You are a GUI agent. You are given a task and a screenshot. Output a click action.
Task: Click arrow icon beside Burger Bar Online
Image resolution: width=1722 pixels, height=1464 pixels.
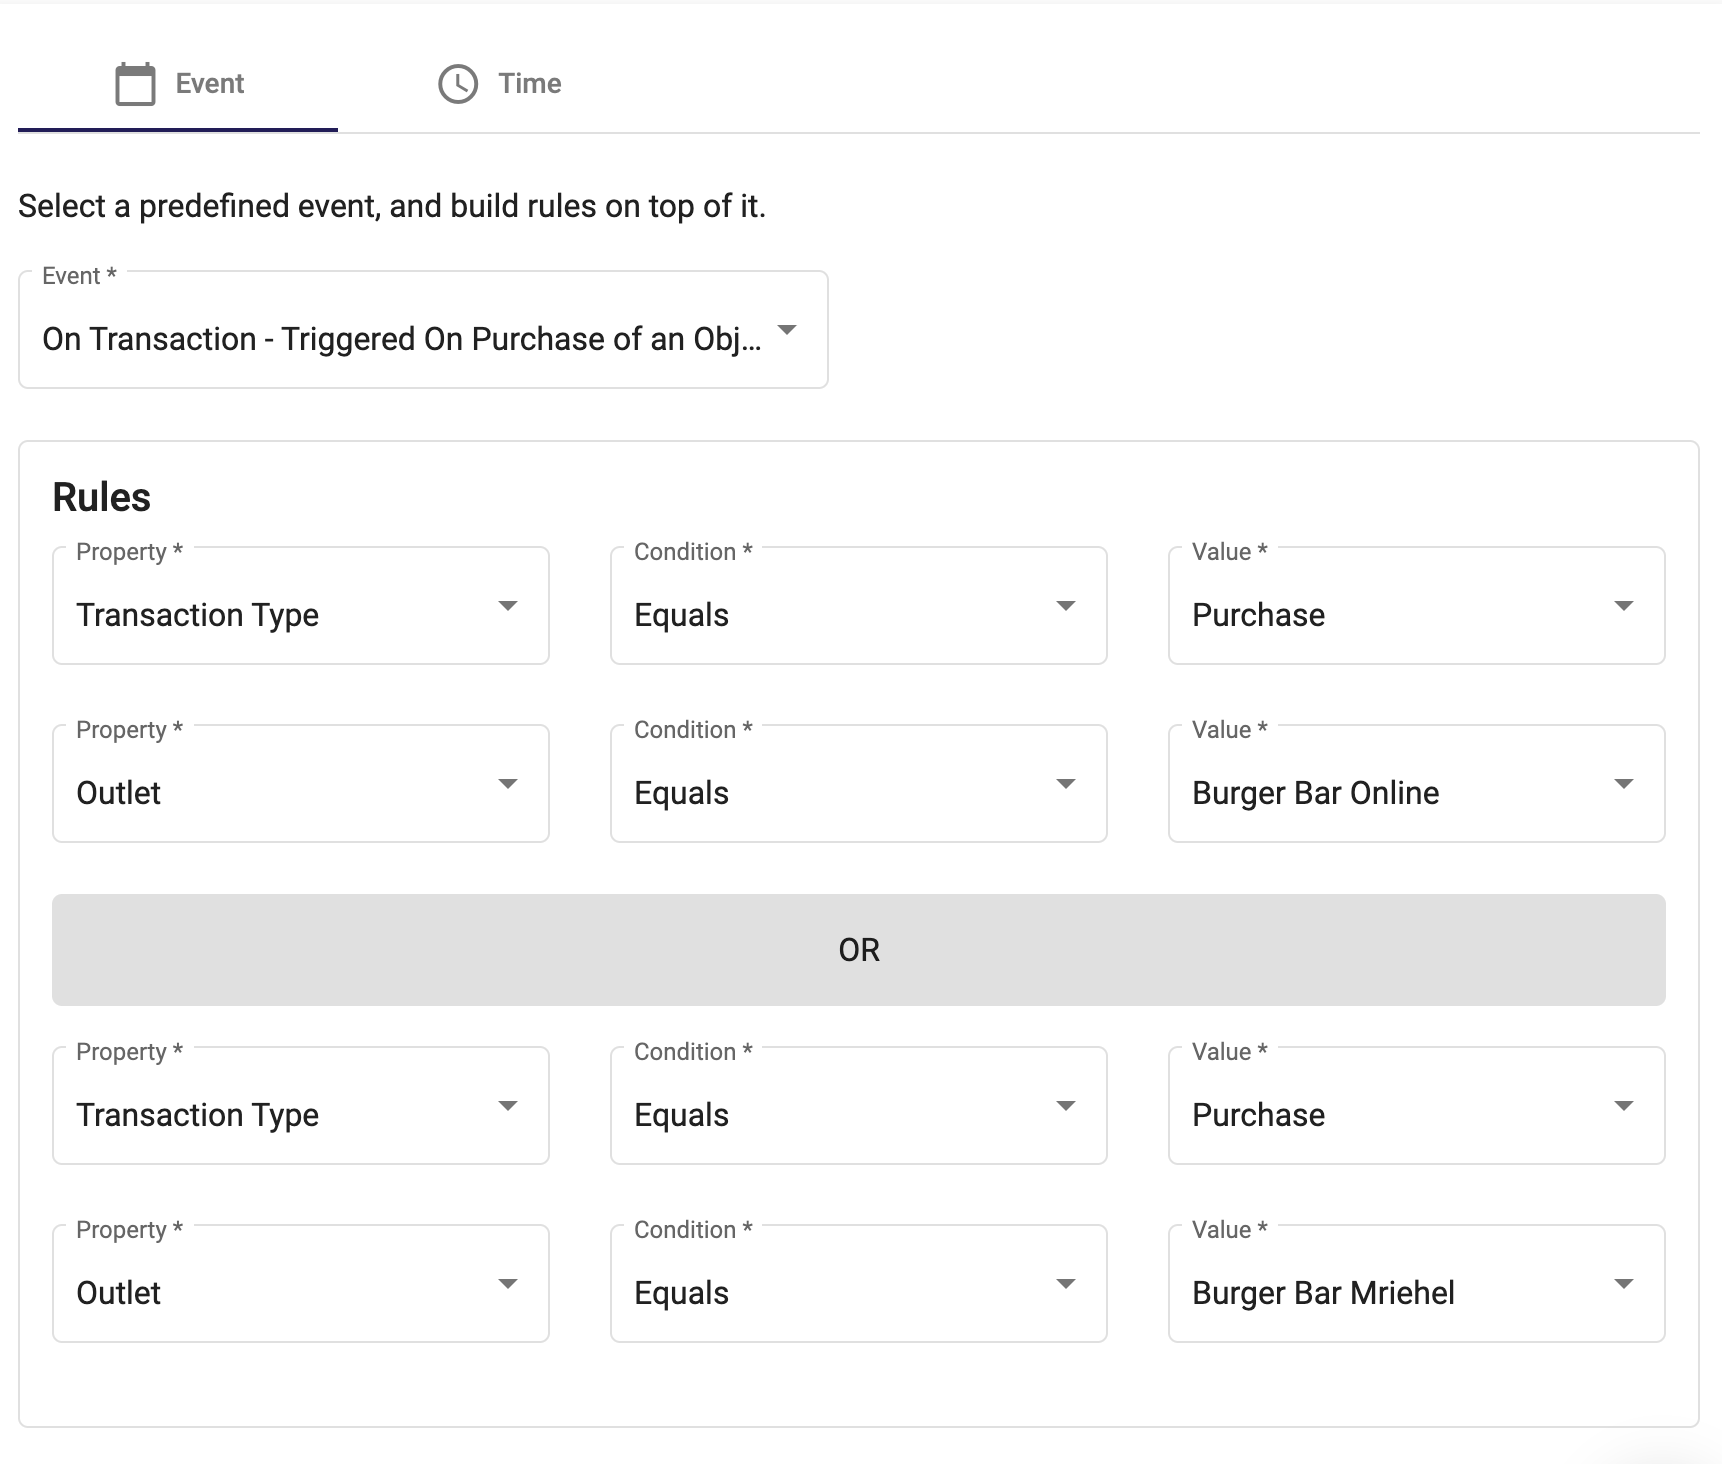[1623, 784]
